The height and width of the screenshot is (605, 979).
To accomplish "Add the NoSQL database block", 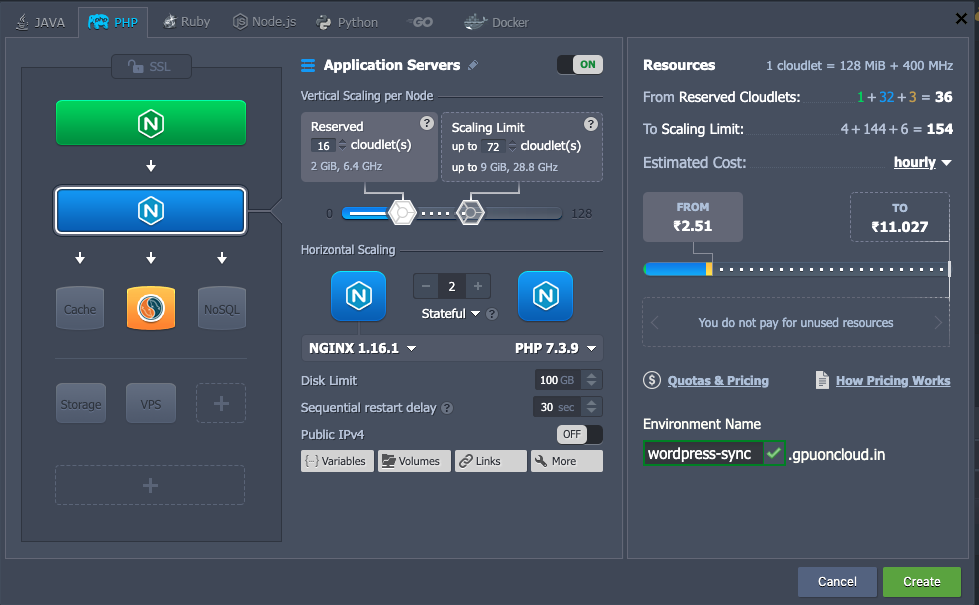I will pyautogui.click(x=221, y=309).
